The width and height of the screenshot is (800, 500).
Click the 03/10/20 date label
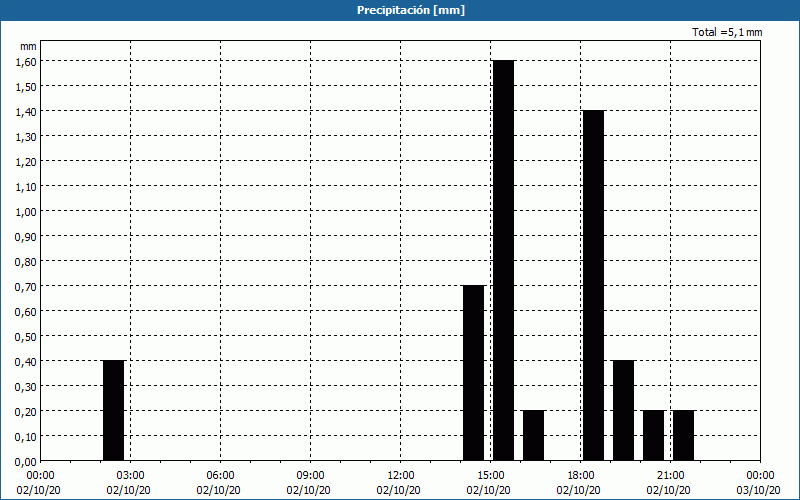click(x=758, y=490)
